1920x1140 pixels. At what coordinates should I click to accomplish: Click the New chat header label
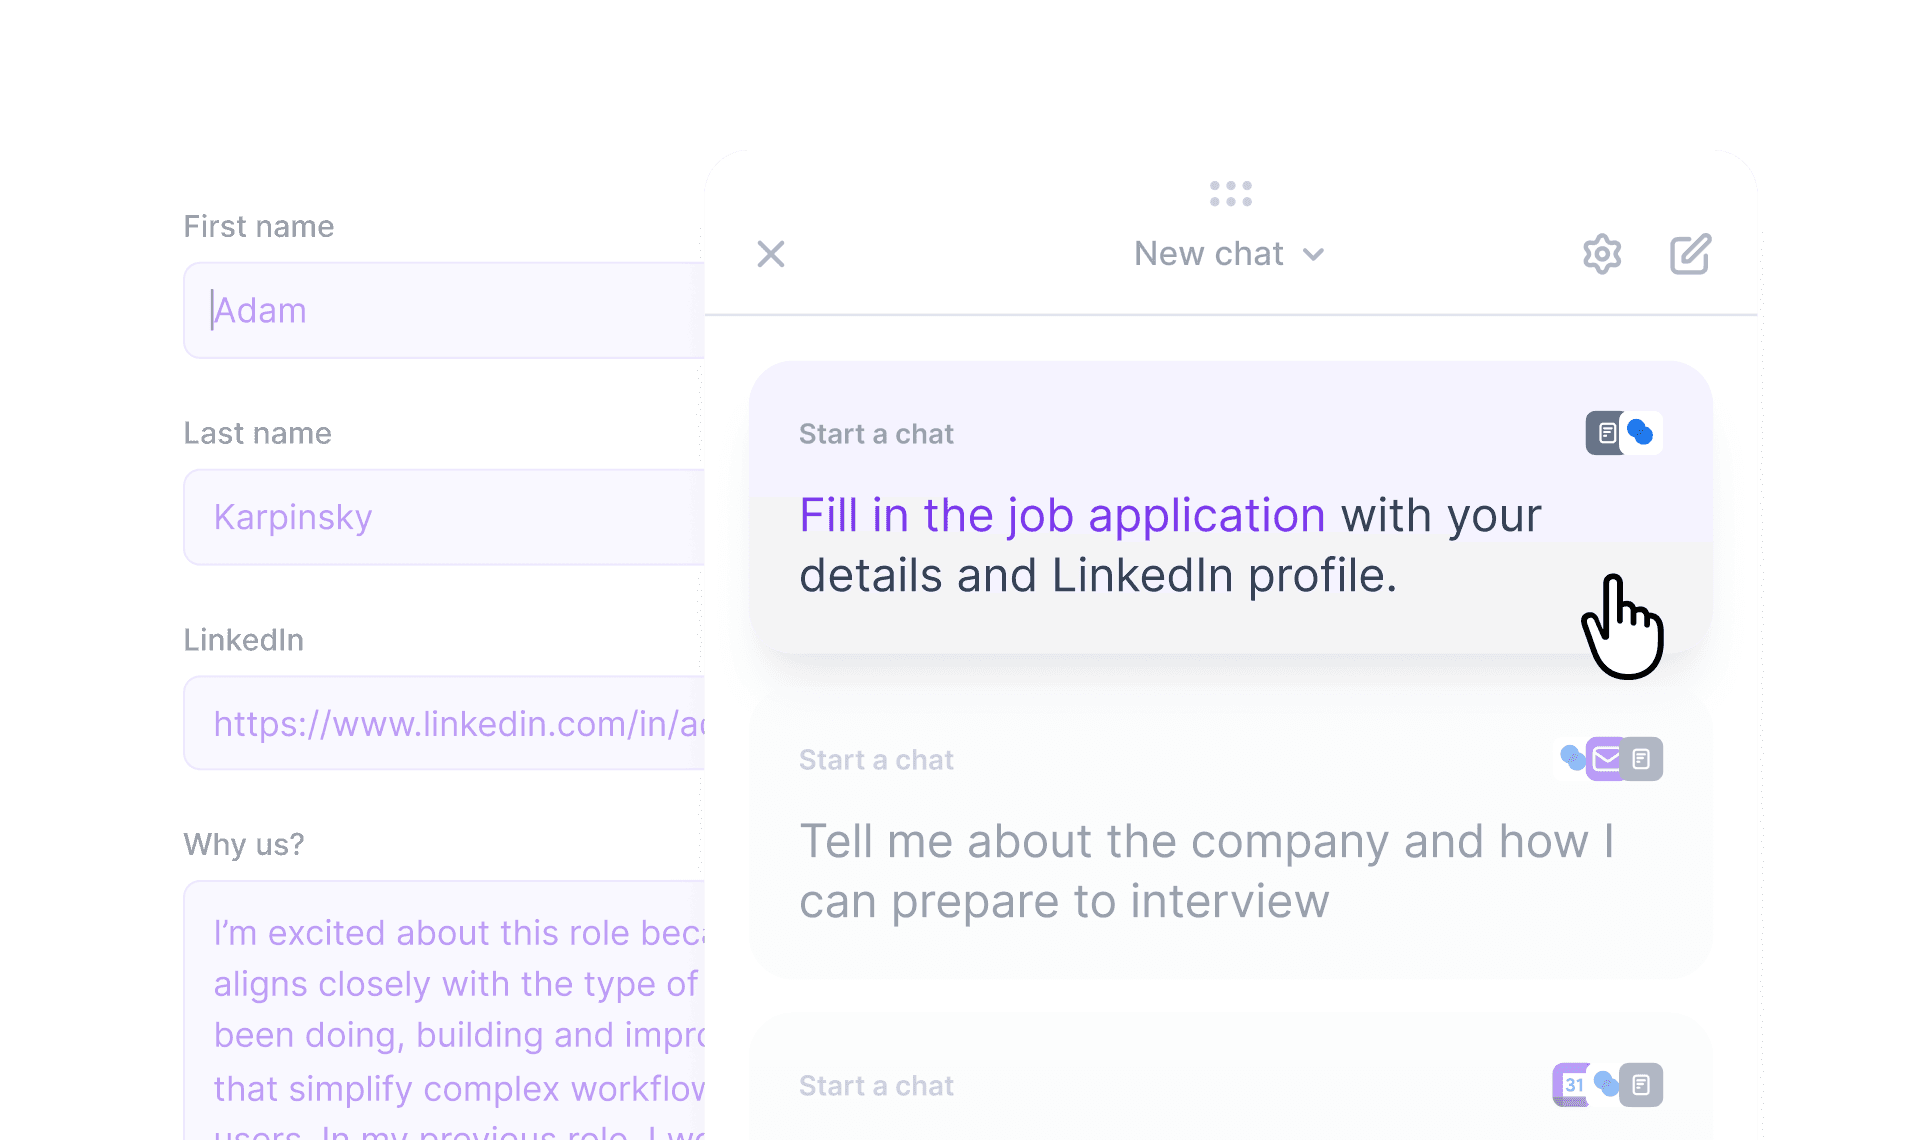[x=1208, y=253]
